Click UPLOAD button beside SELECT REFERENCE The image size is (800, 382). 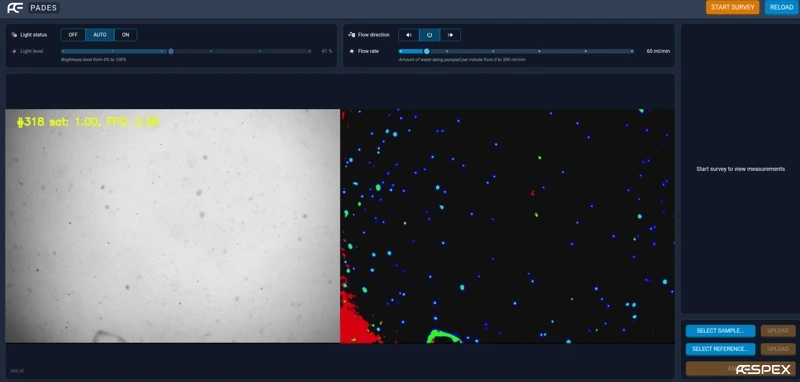coord(778,349)
